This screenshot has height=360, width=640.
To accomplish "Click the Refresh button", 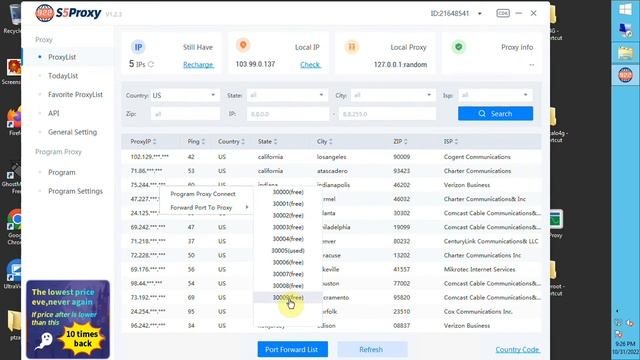I will 371,349.
